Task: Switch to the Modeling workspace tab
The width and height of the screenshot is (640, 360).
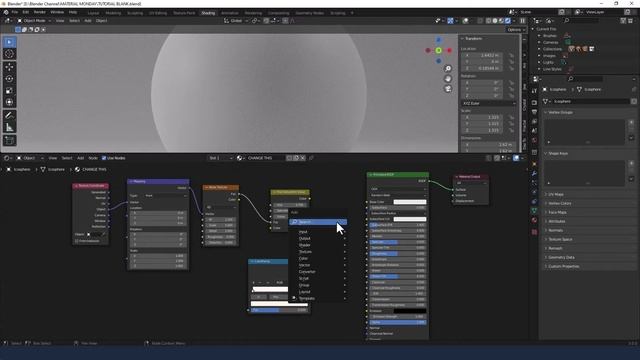Action: 113,13
